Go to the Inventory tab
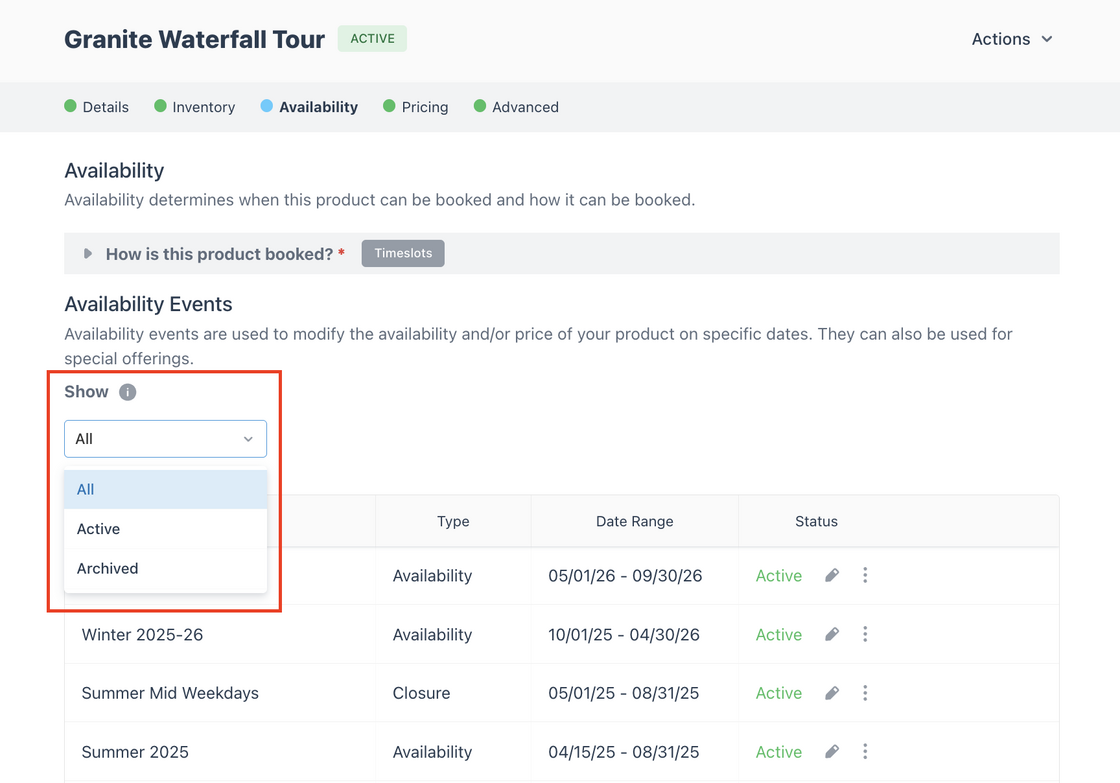Image resolution: width=1120 pixels, height=783 pixels. coord(203,106)
